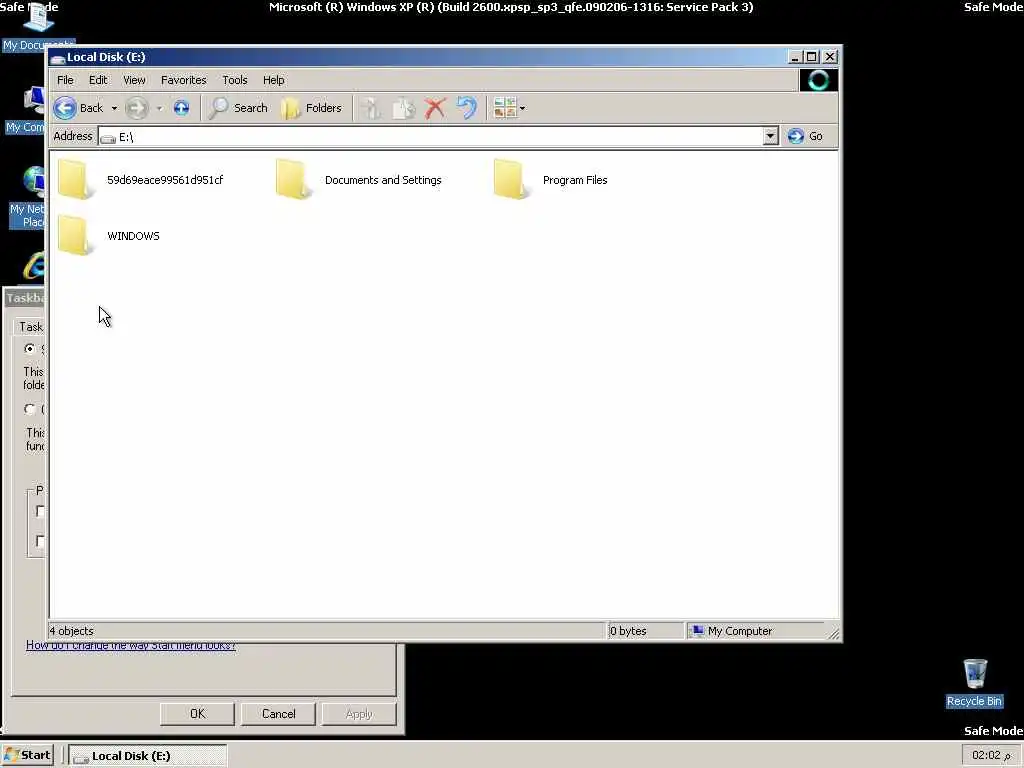Toggle the Folders pane
Screen dimensions: 1024x768
pyautogui.click(x=312, y=108)
